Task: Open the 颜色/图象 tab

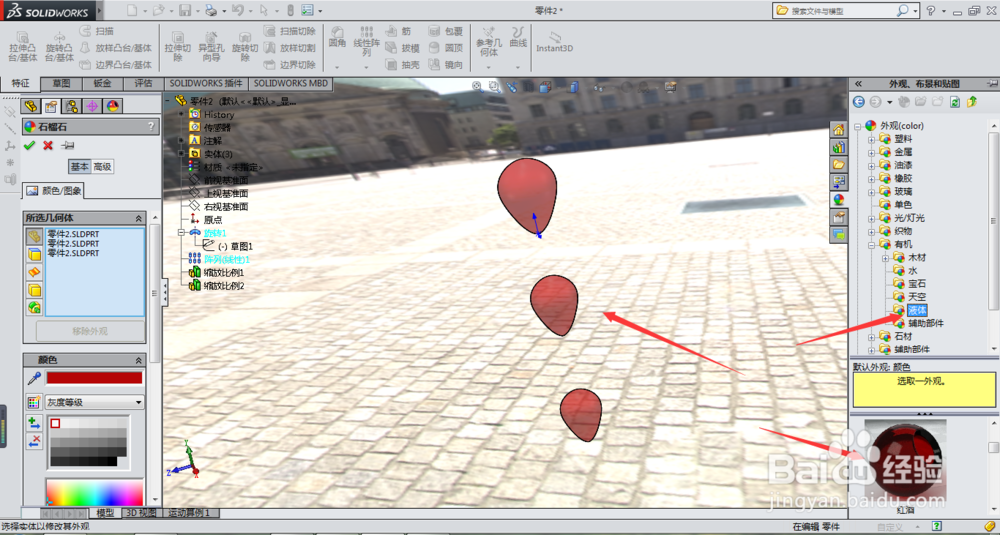Action: 54,191
